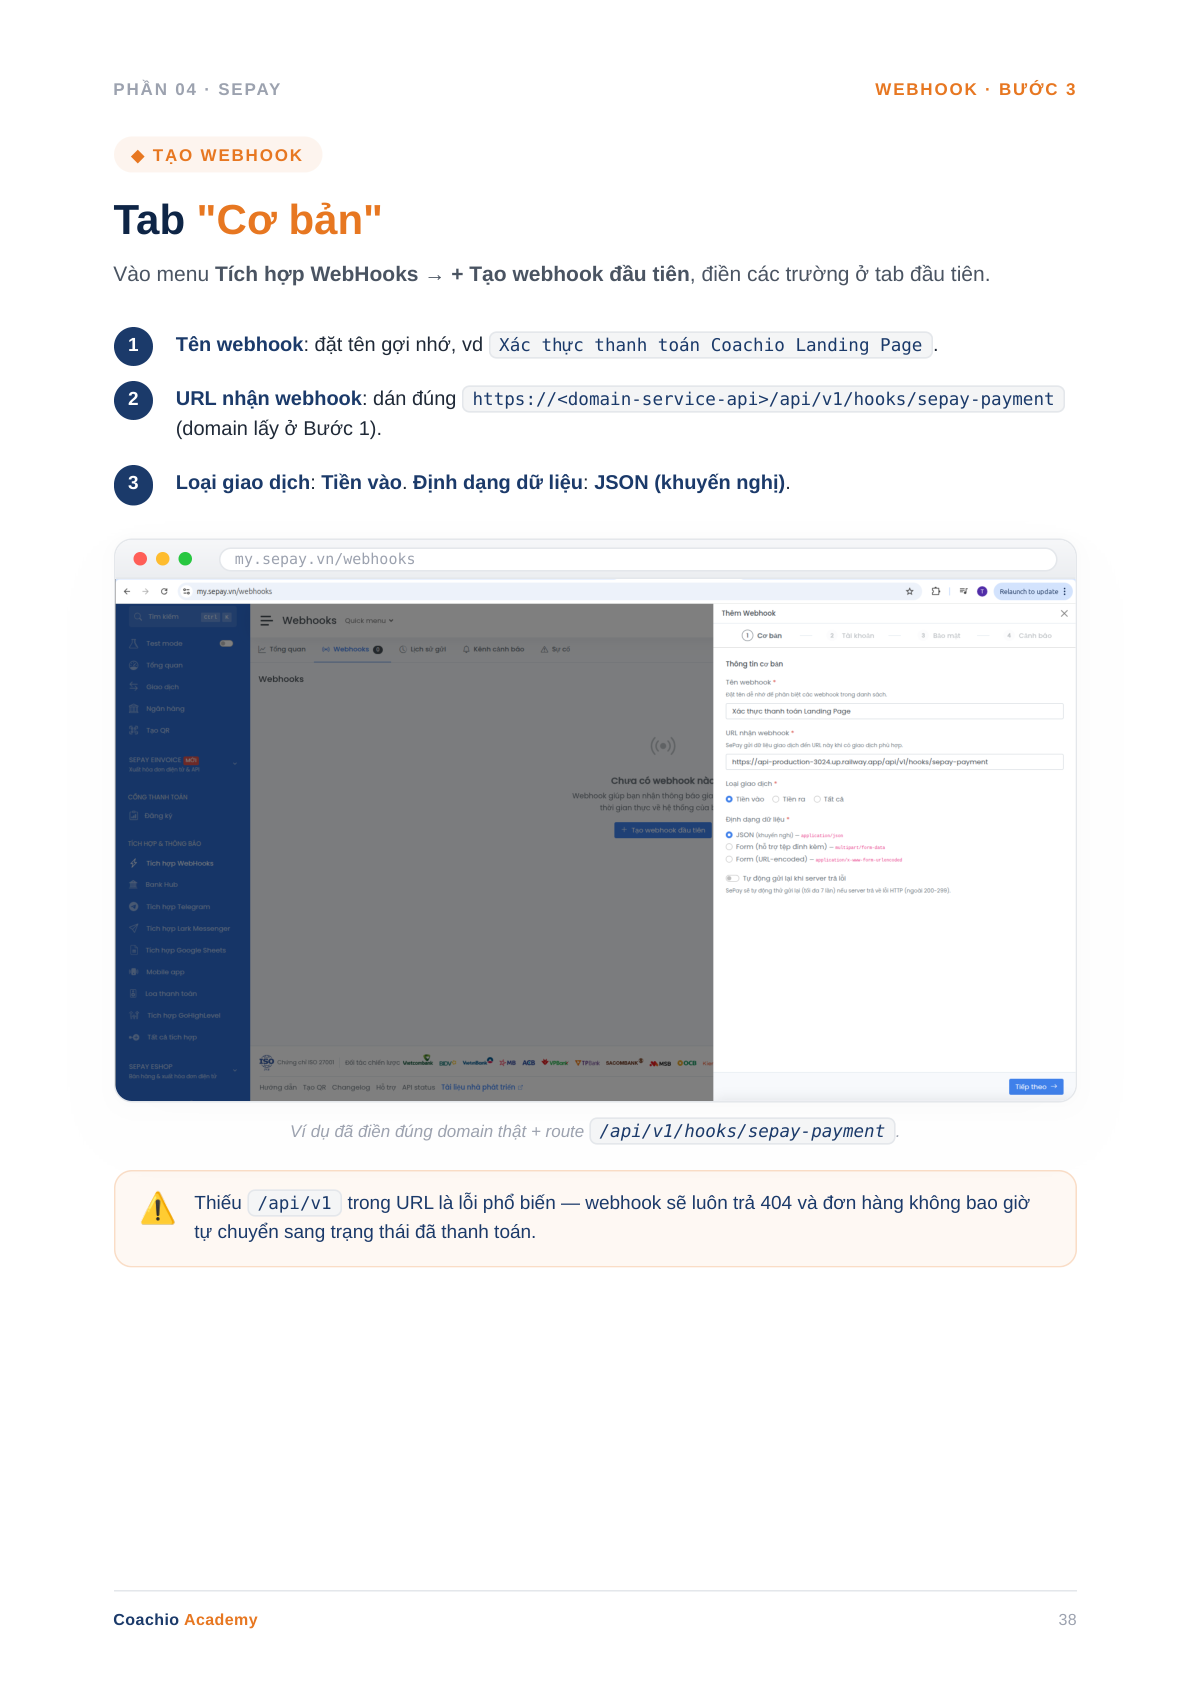This screenshot has width=1190, height=1684.
Task: Select JSON (khuyến nghị) data format
Action: (784, 835)
